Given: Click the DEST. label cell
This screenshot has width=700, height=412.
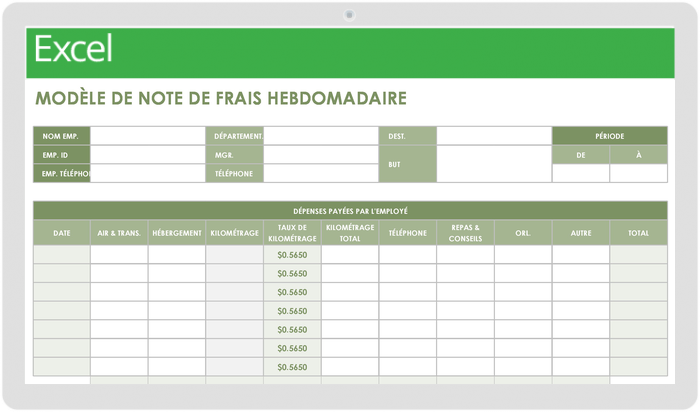Looking at the screenshot, I should click(x=408, y=136).
